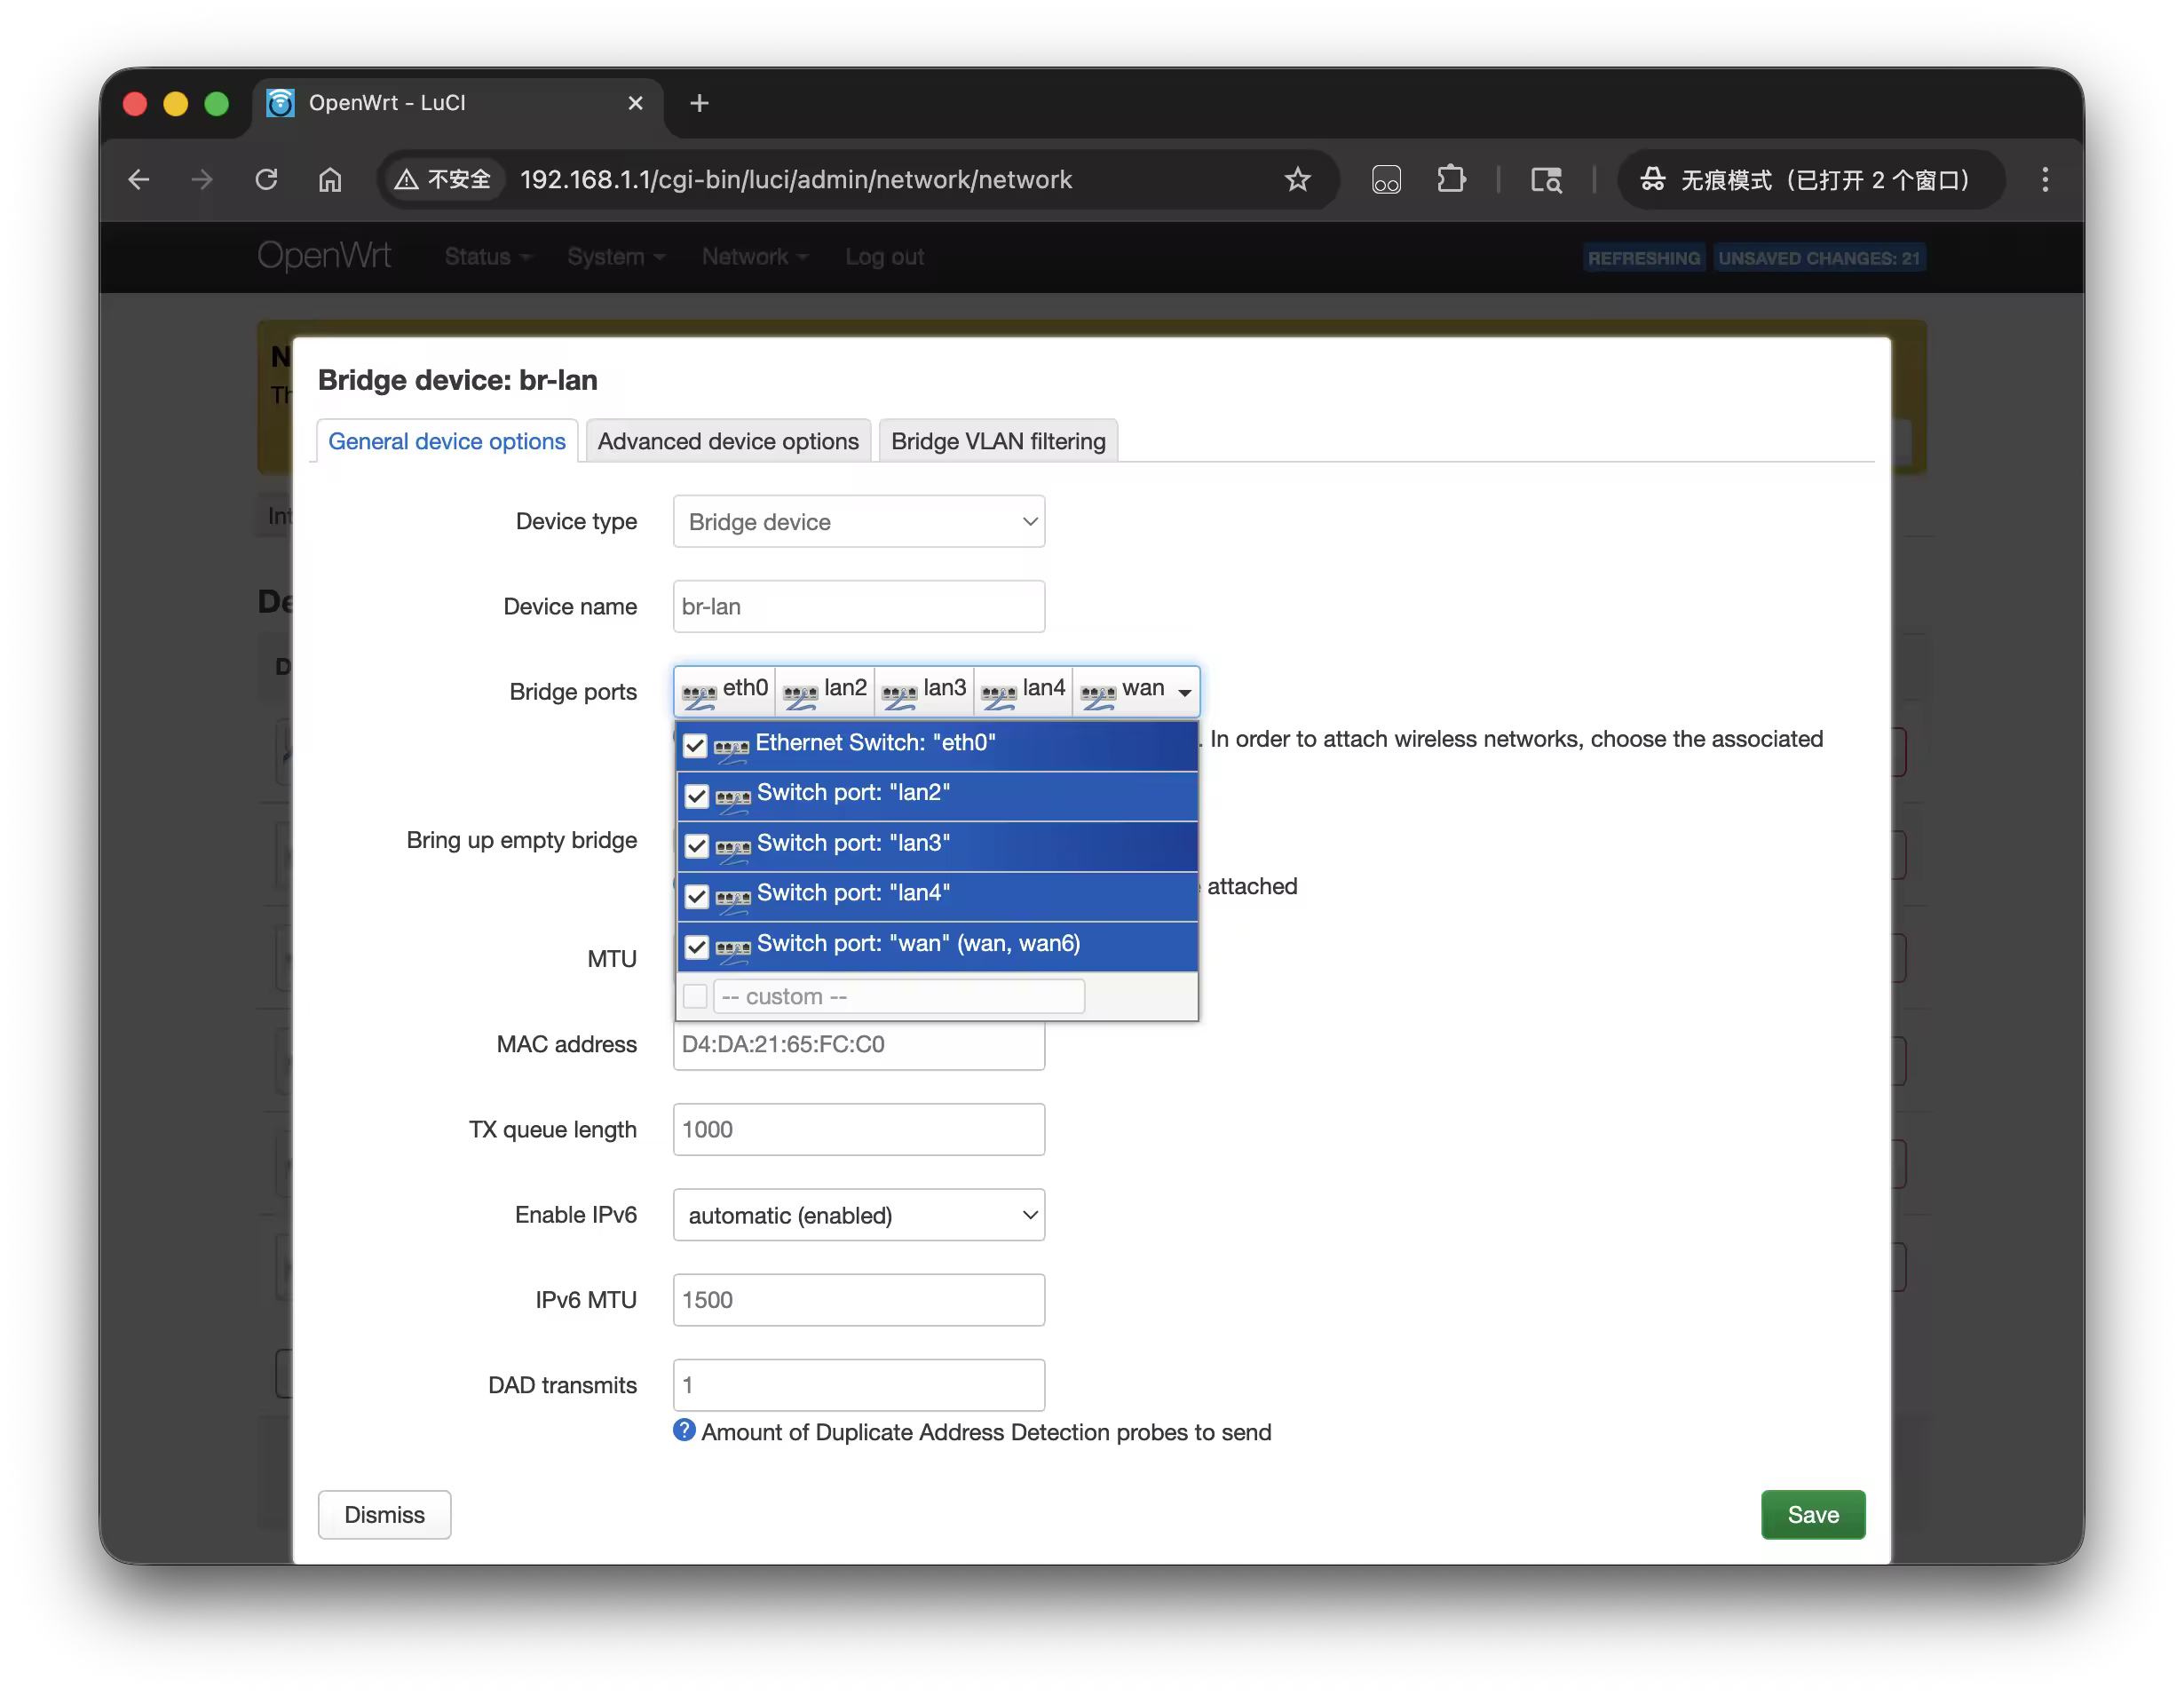Expand the System menu
This screenshot has width=2184, height=1696.
[x=616, y=257]
